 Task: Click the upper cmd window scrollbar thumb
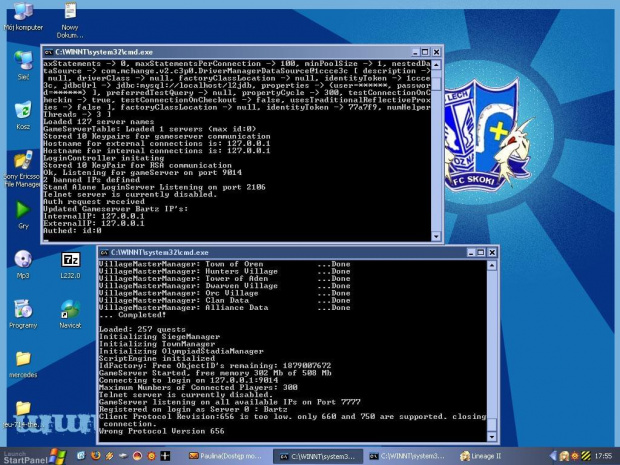[436, 83]
